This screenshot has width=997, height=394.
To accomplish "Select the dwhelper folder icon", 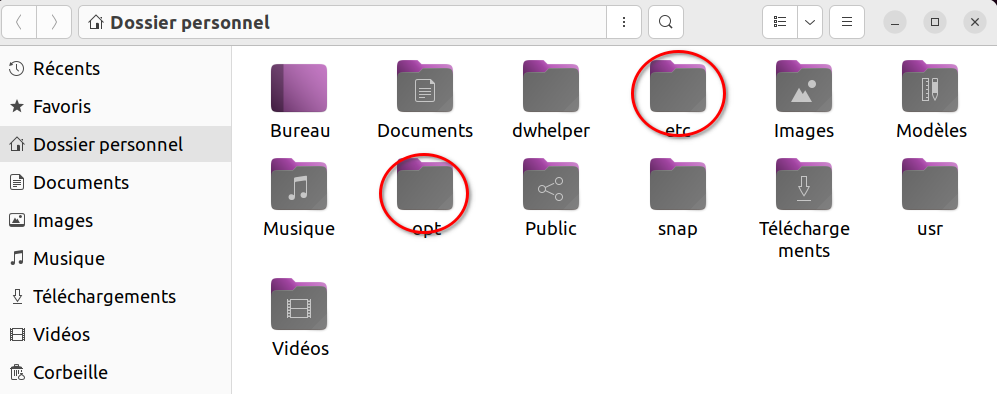I will tap(551, 86).
